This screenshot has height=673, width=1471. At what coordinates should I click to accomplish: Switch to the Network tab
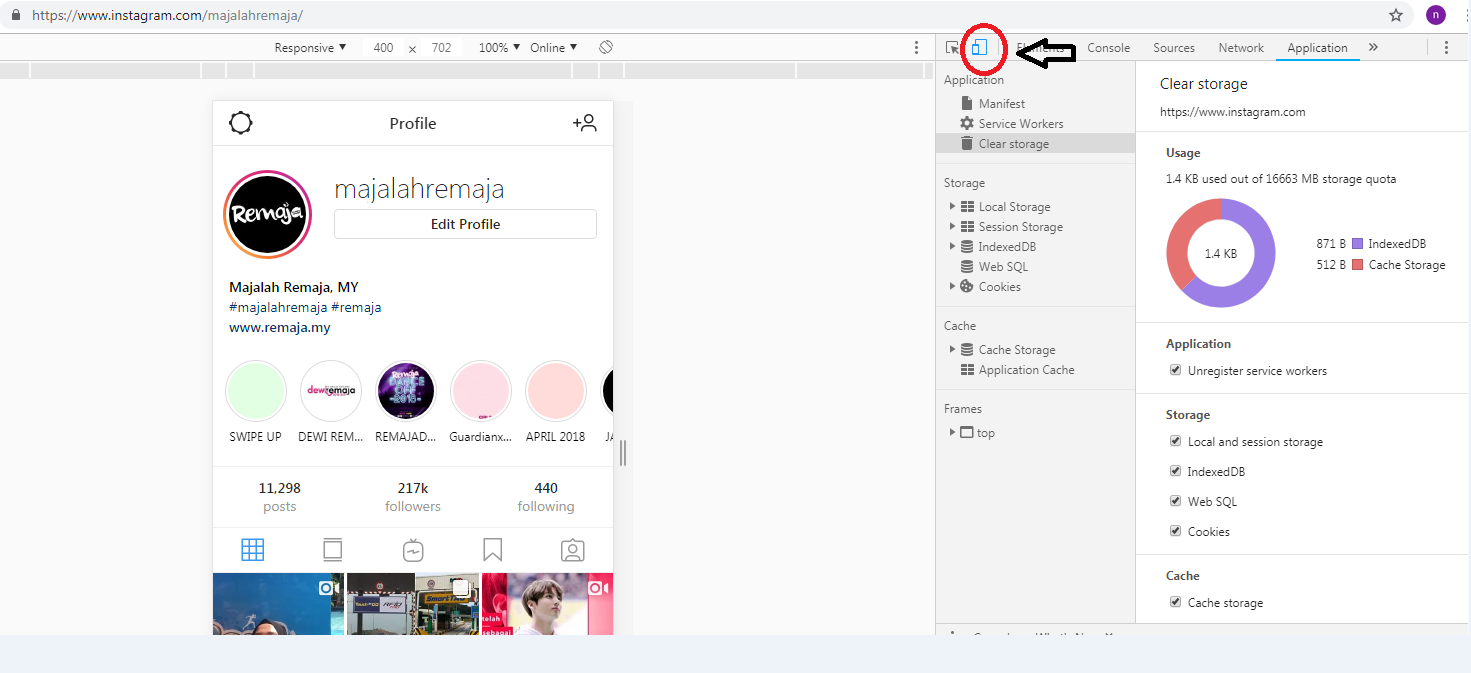1241,48
